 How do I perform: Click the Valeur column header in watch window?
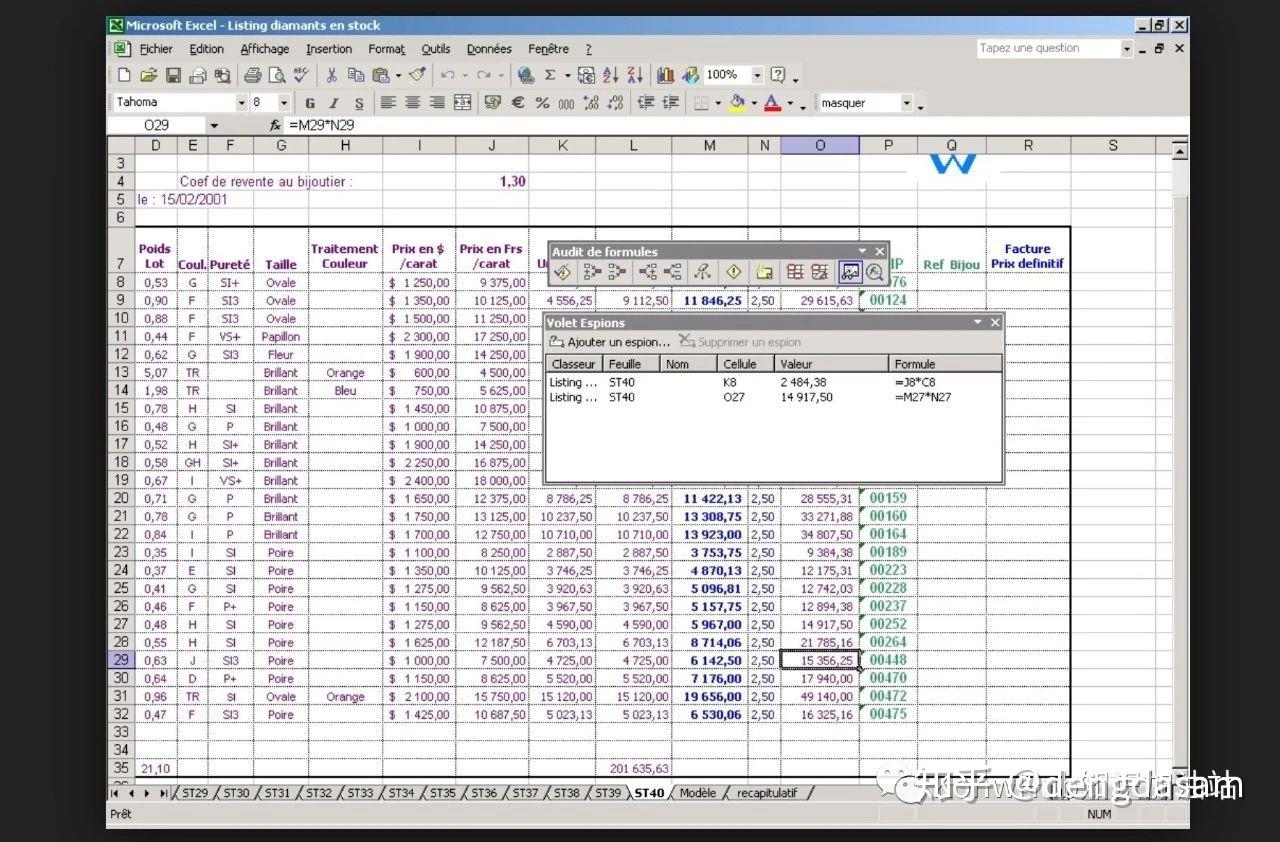coord(832,364)
